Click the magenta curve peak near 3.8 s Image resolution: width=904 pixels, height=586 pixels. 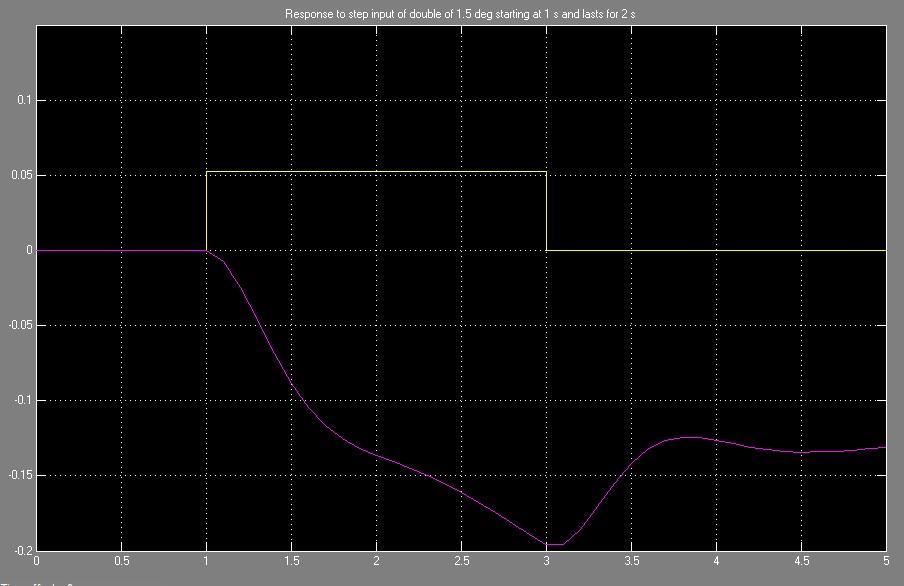click(691, 437)
